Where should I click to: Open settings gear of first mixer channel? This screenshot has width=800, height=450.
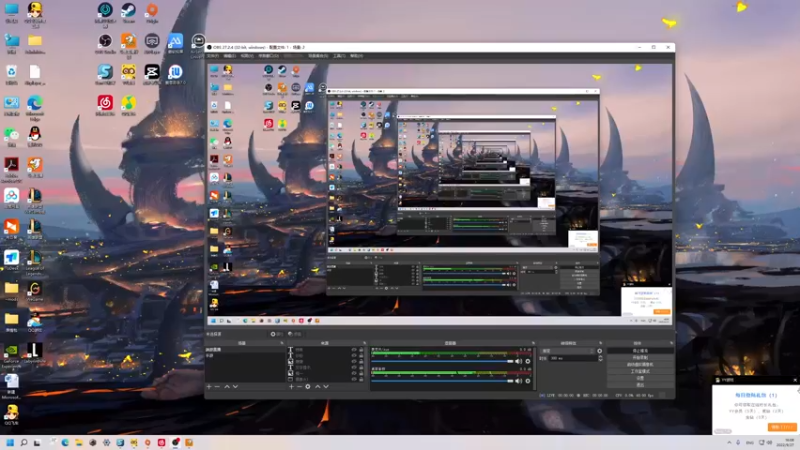point(528,361)
